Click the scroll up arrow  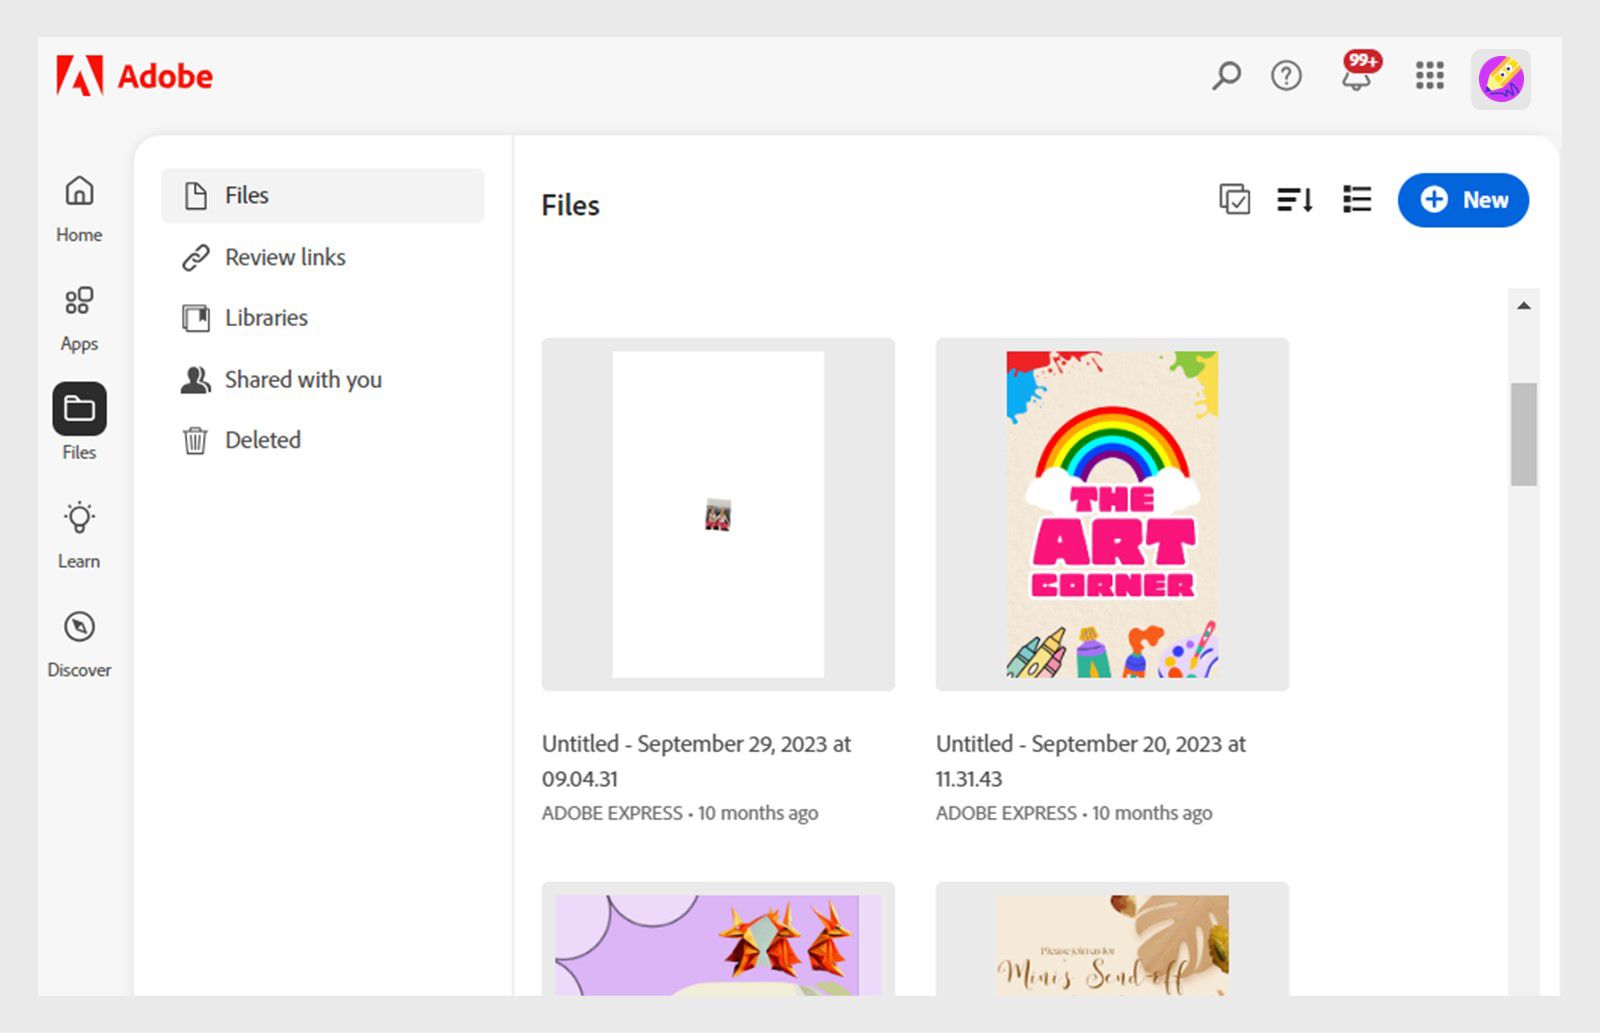(x=1524, y=306)
